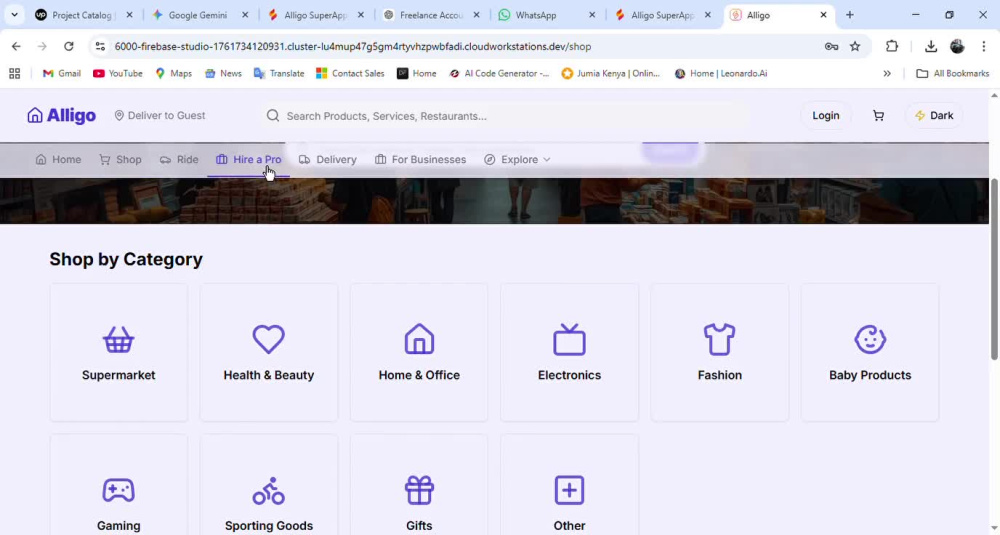Image resolution: width=1000 pixels, height=535 pixels.
Task: Open browser downloads icon
Action: [930, 46]
